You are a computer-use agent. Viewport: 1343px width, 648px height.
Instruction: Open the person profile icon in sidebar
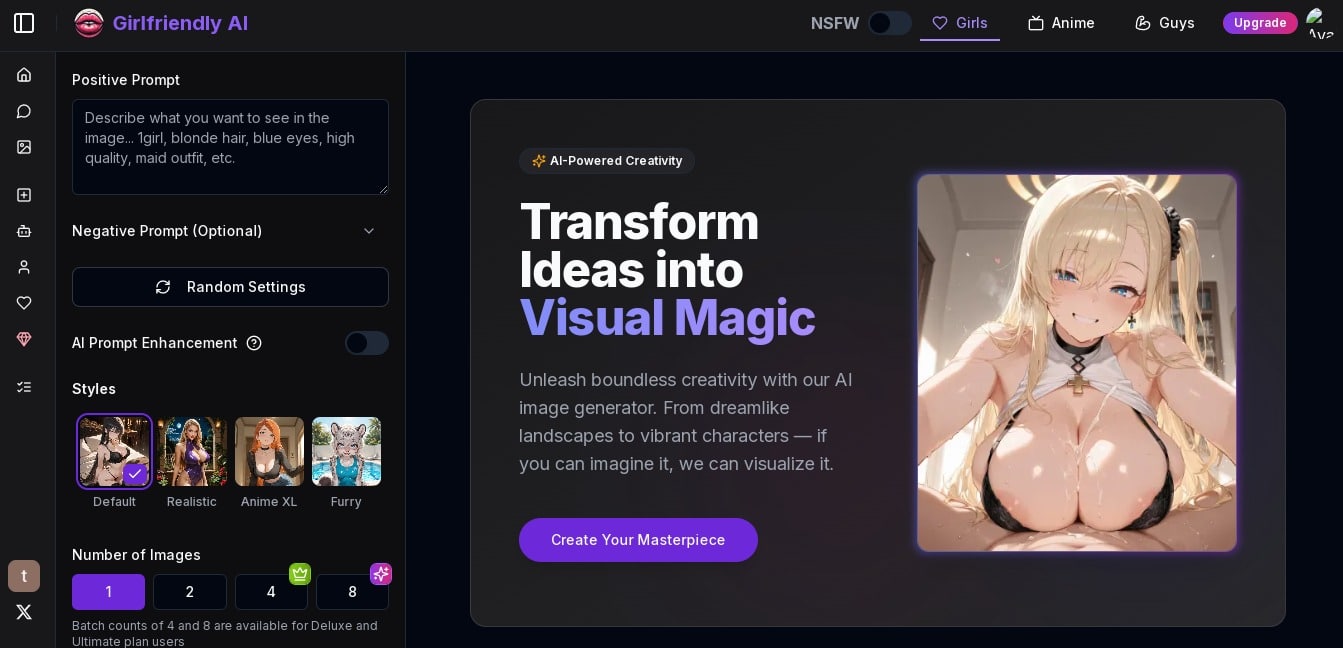coord(24,267)
